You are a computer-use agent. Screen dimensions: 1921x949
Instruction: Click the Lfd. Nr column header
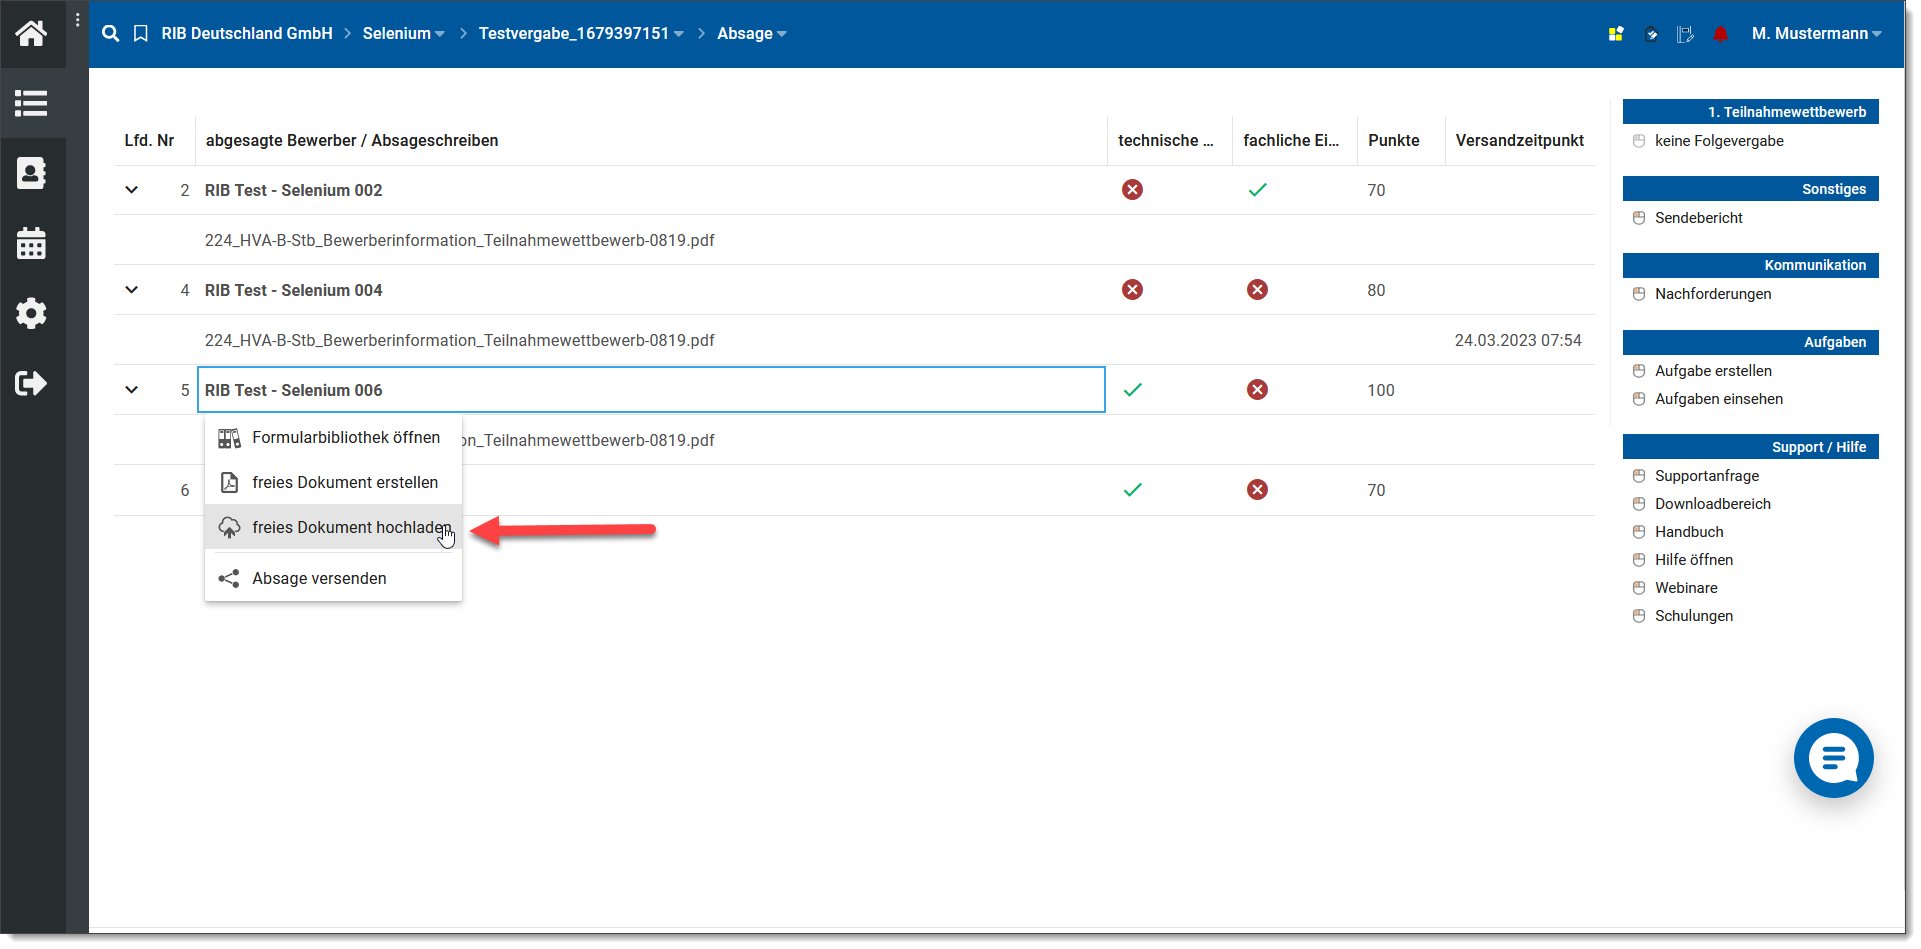point(149,141)
